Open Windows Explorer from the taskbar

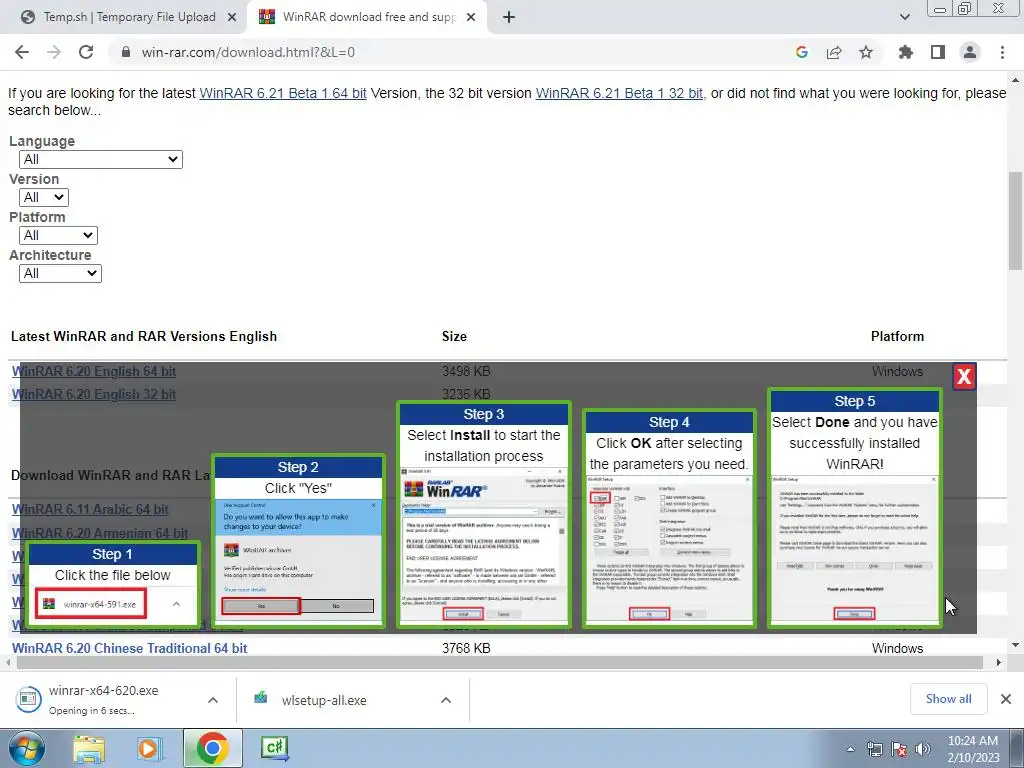click(89, 748)
